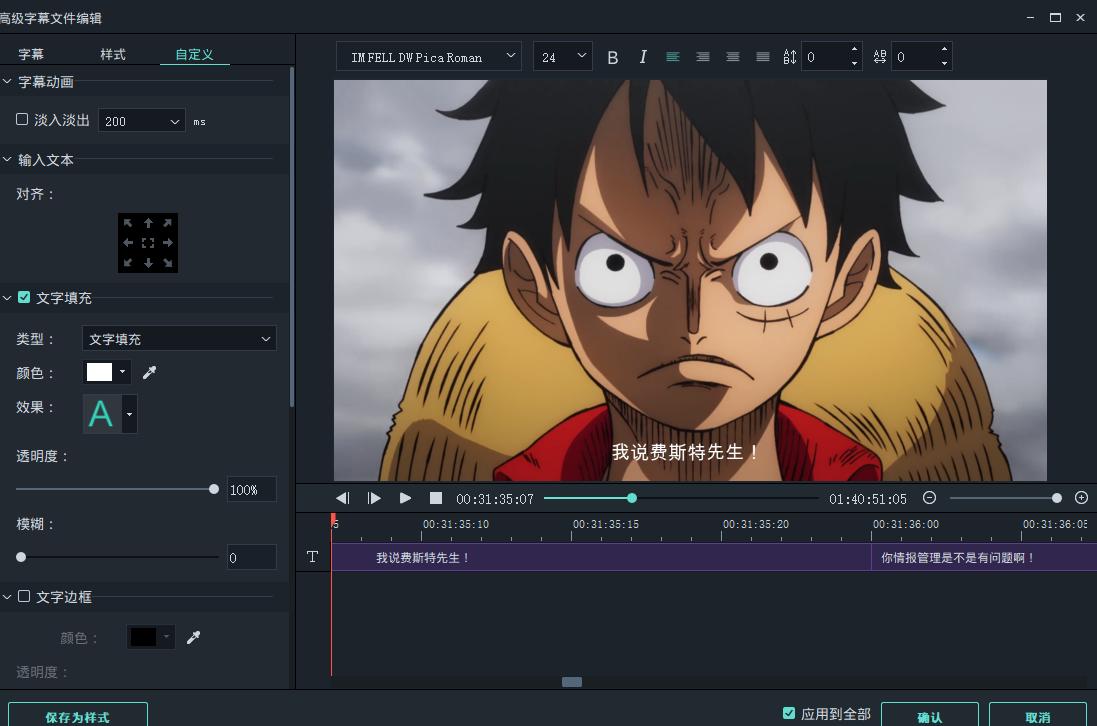Zoom in the timeline with plus icon
This screenshot has height=726, width=1097.
pyautogui.click(x=1081, y=498)
